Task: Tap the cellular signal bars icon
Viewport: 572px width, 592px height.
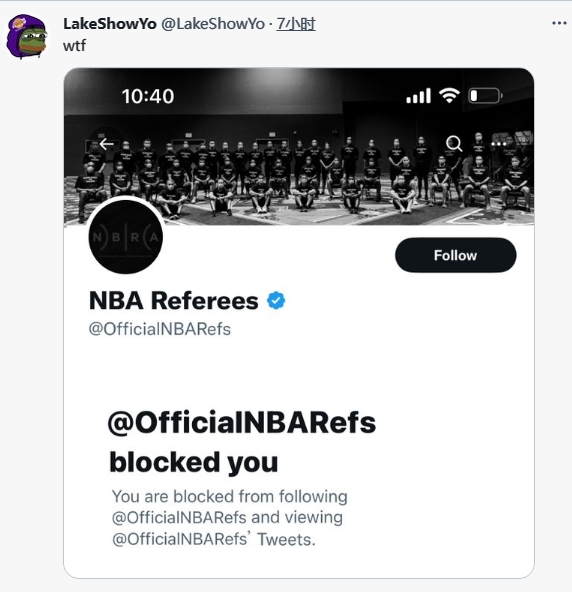Action: 418,96
